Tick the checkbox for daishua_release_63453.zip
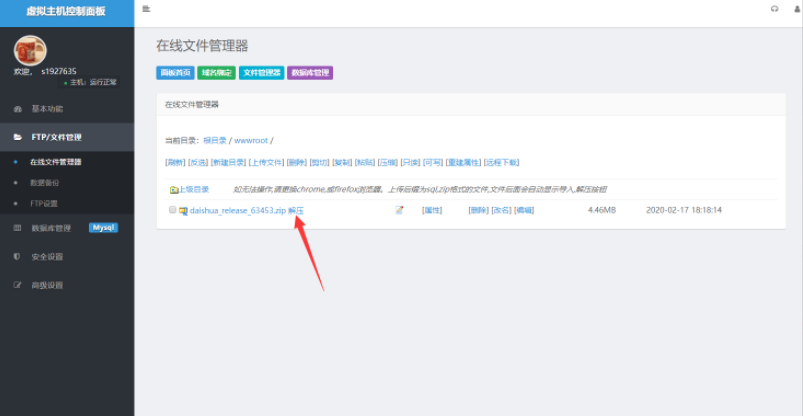This screenshot has height=416, width=803. 173,210
